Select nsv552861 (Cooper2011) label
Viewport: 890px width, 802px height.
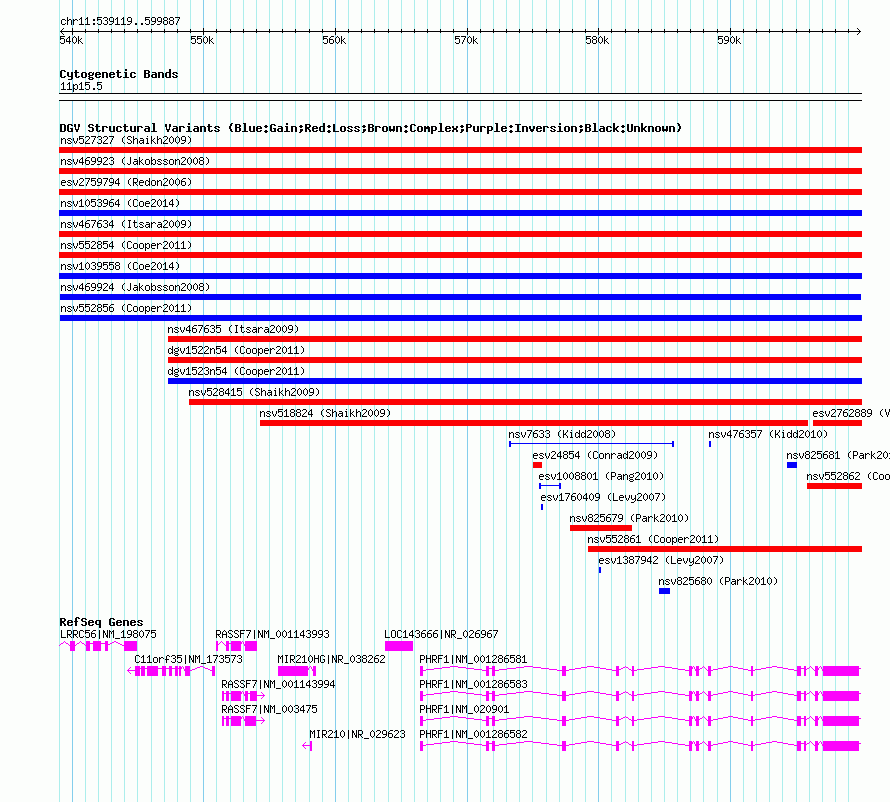(653, 539)
